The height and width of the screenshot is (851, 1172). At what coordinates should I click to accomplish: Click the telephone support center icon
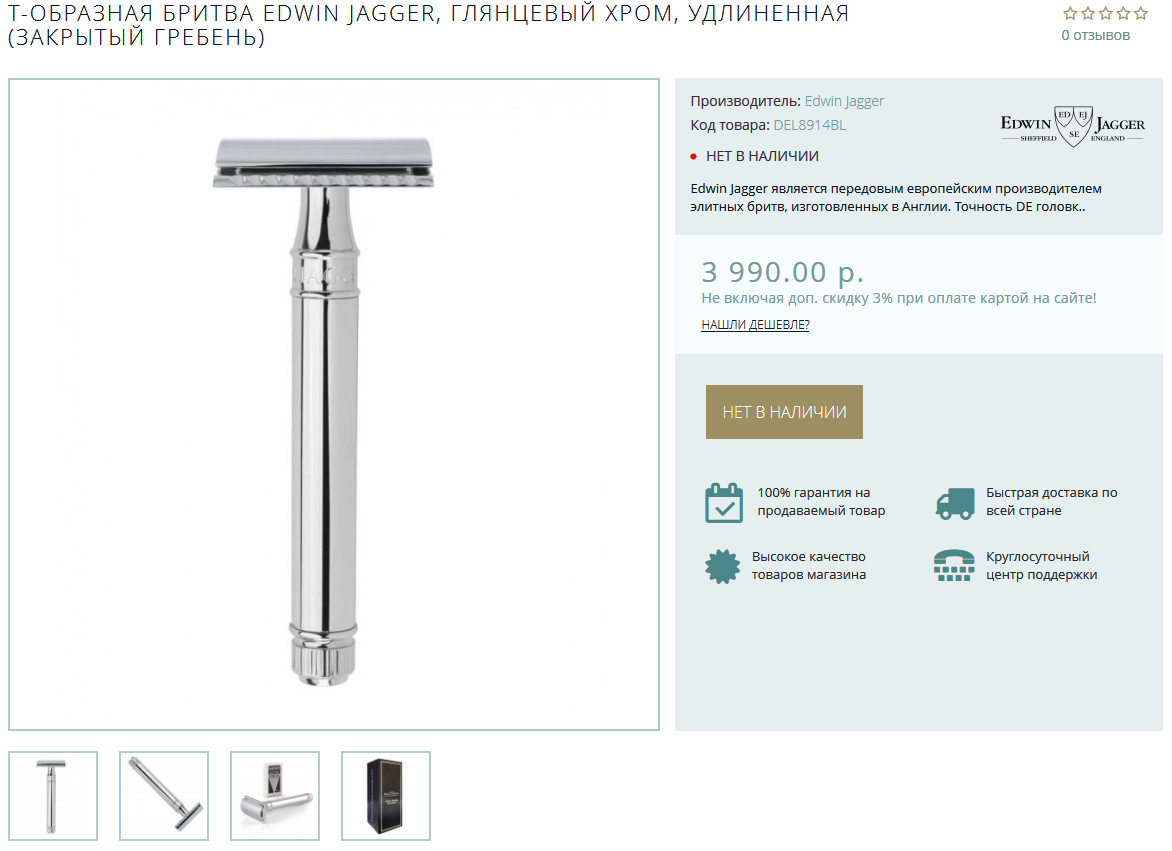(954, 566)
